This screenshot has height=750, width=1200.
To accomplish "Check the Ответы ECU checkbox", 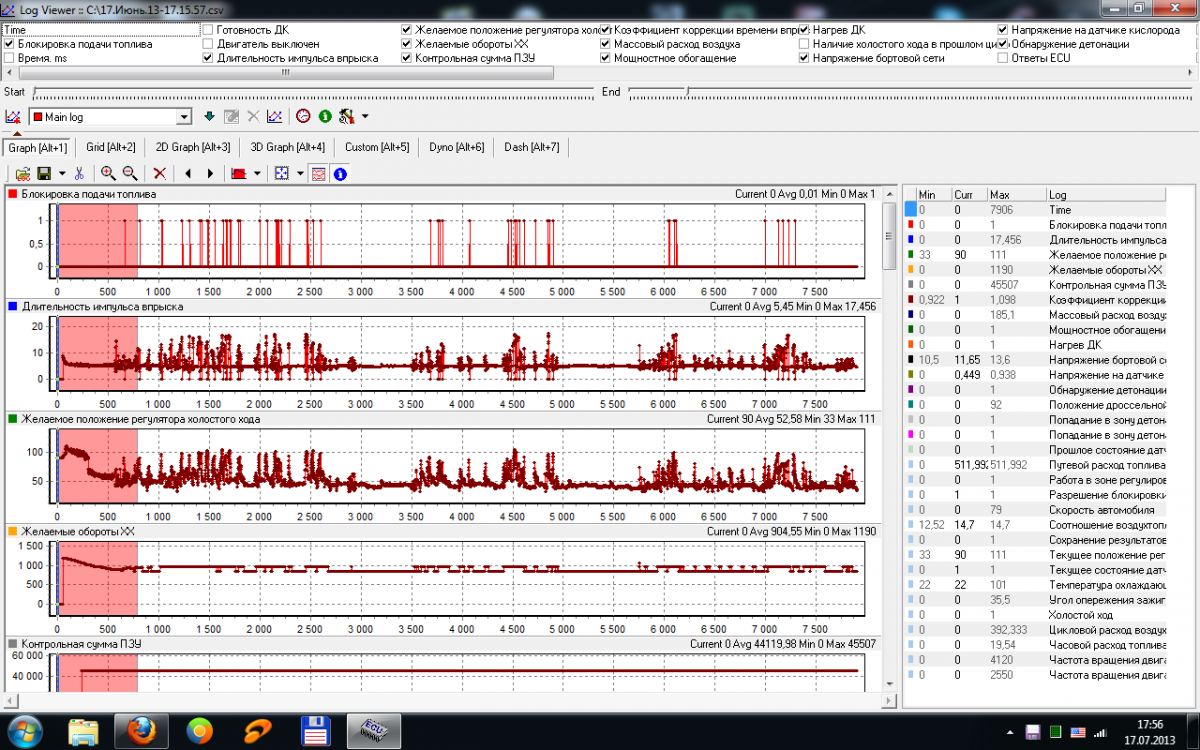I will coord(1003,58).
